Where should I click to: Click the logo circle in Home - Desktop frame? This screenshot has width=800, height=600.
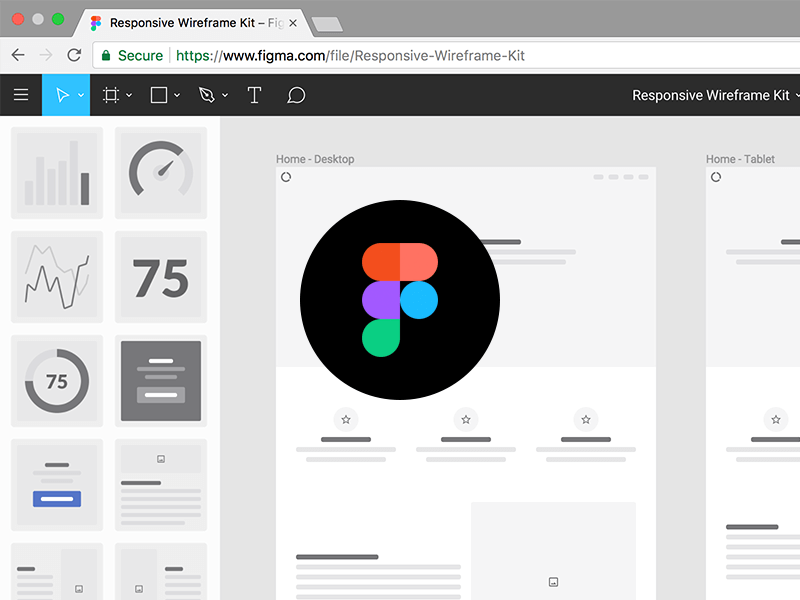pyautogui.click(x=286, y=177)
